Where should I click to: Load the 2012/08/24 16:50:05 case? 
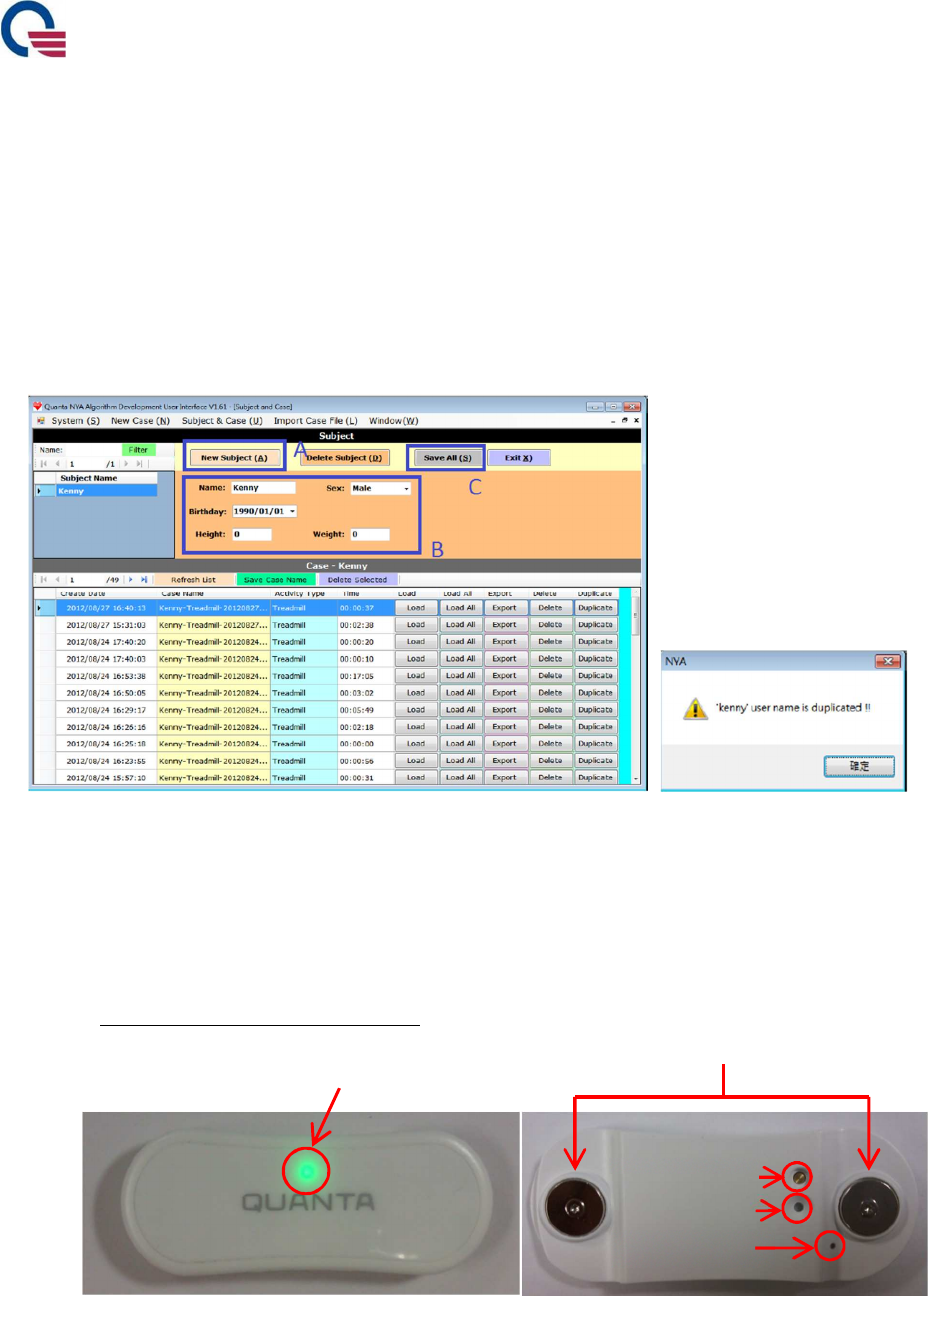pos(416,693)
